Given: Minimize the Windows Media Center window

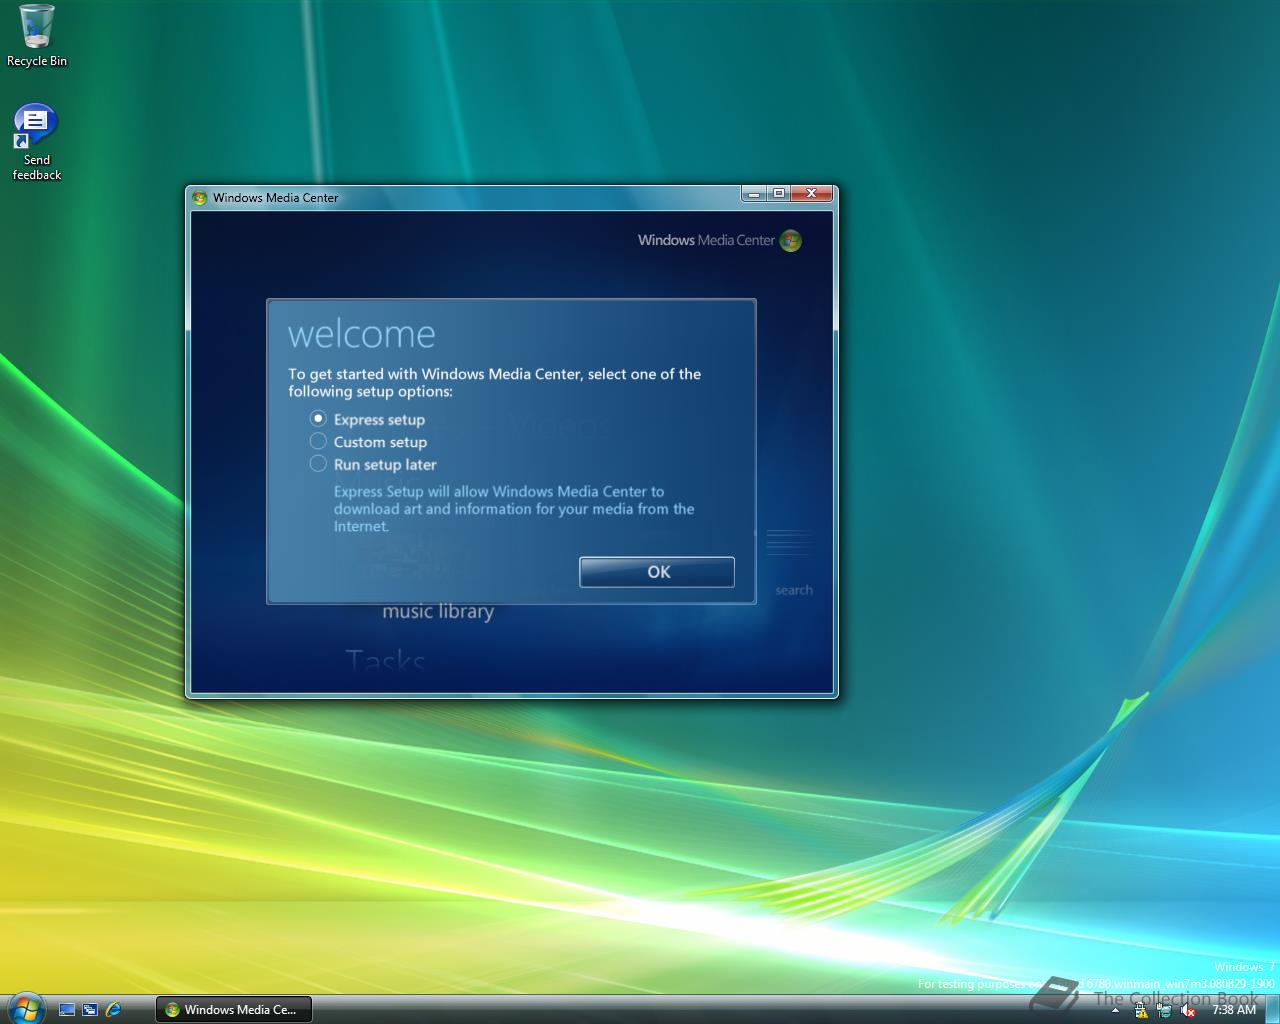Looking at the screenshot, I should pyautogui.click(x=754, y=194).
